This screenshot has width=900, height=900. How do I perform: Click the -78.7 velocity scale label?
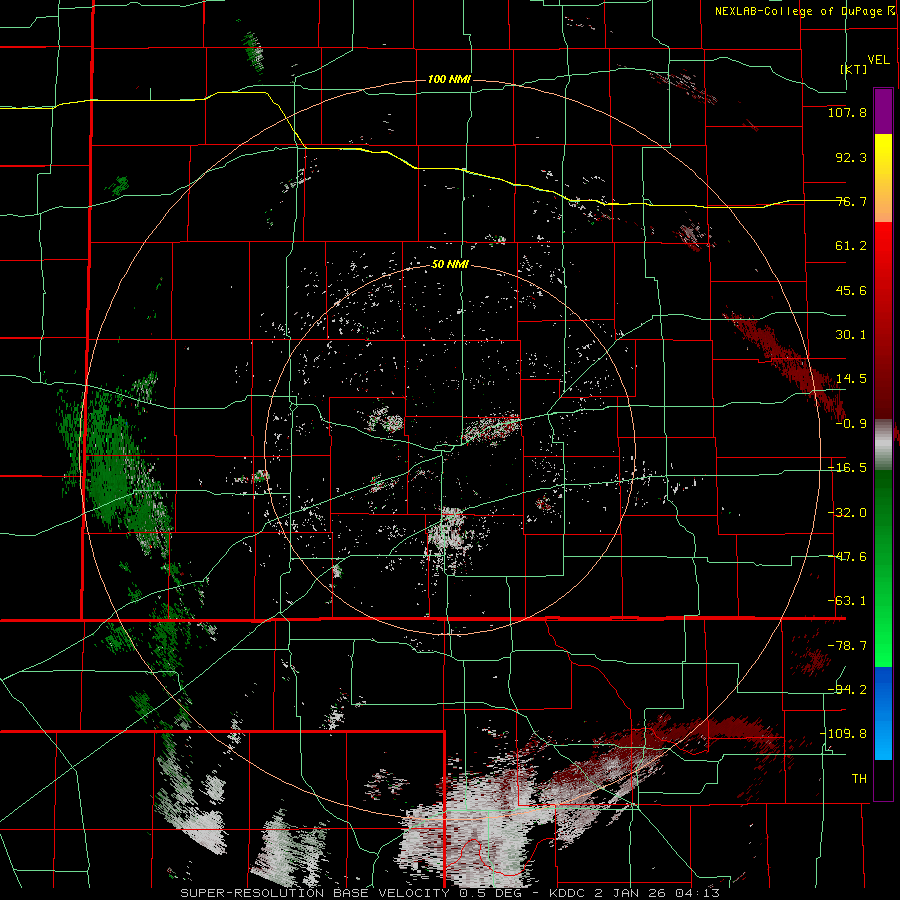pyautogui.click(x=847, y=646)
